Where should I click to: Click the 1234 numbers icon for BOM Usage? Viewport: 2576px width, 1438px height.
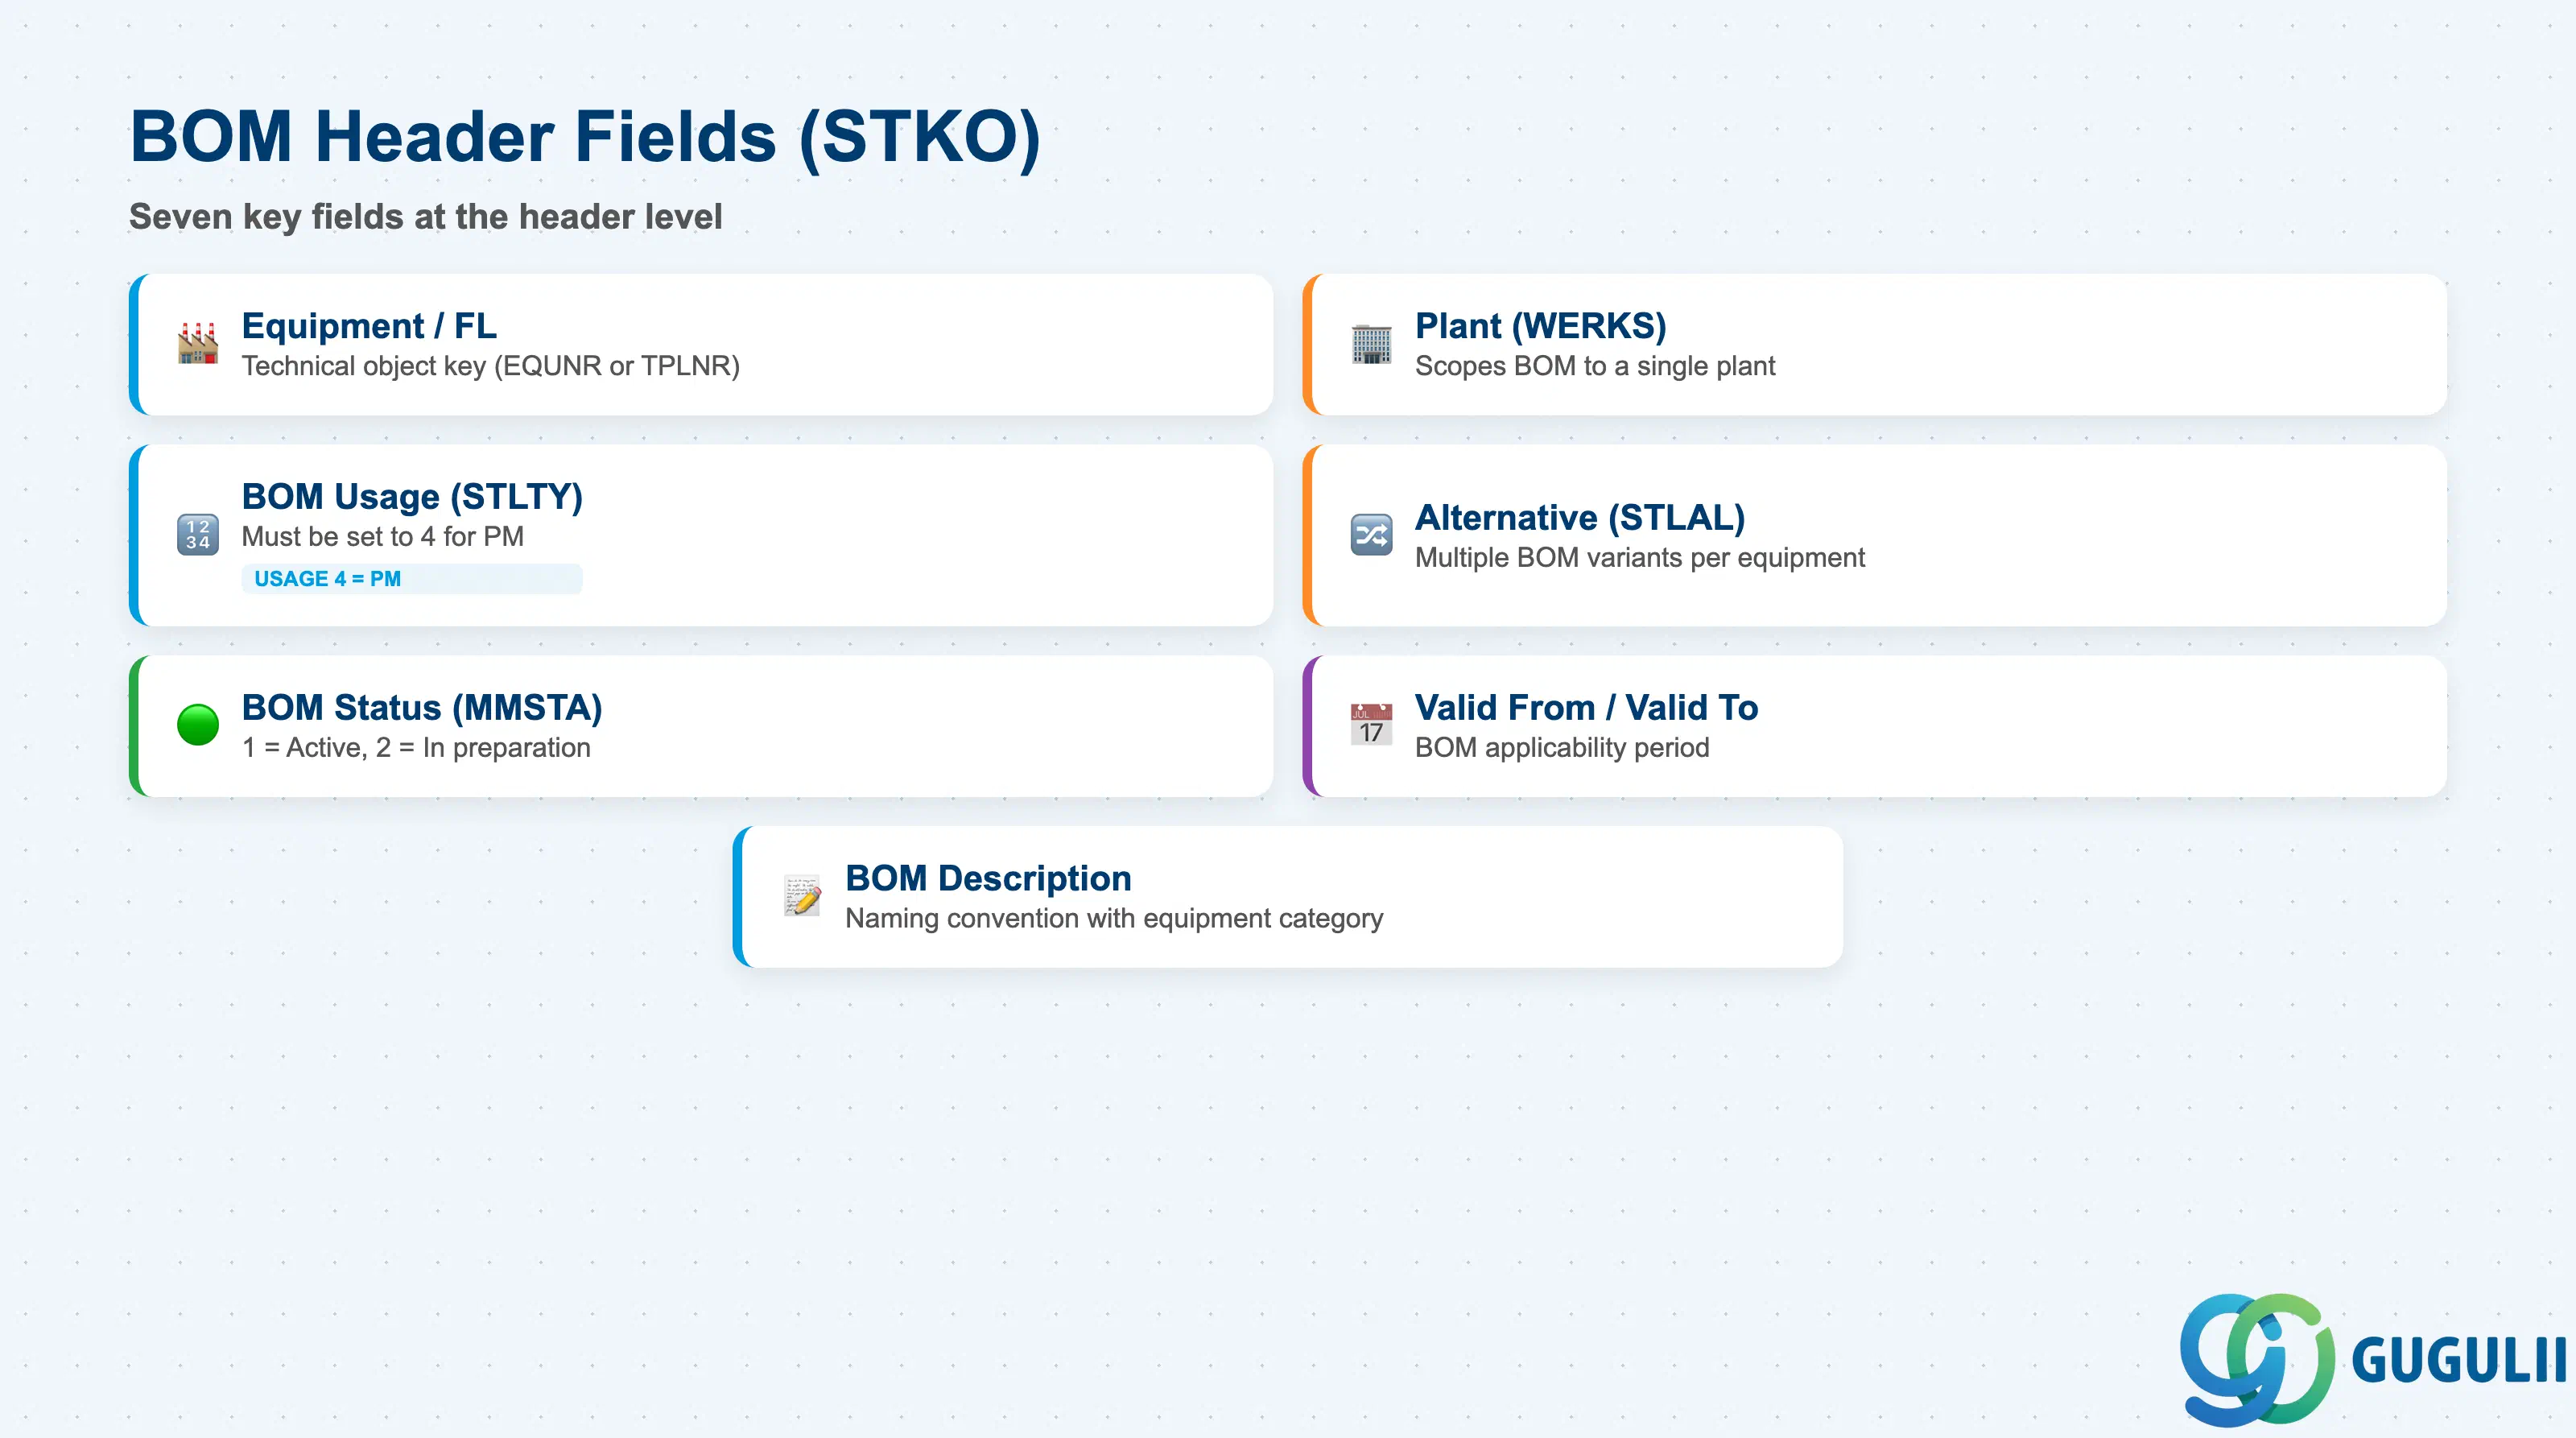click(x=198, y=535)
